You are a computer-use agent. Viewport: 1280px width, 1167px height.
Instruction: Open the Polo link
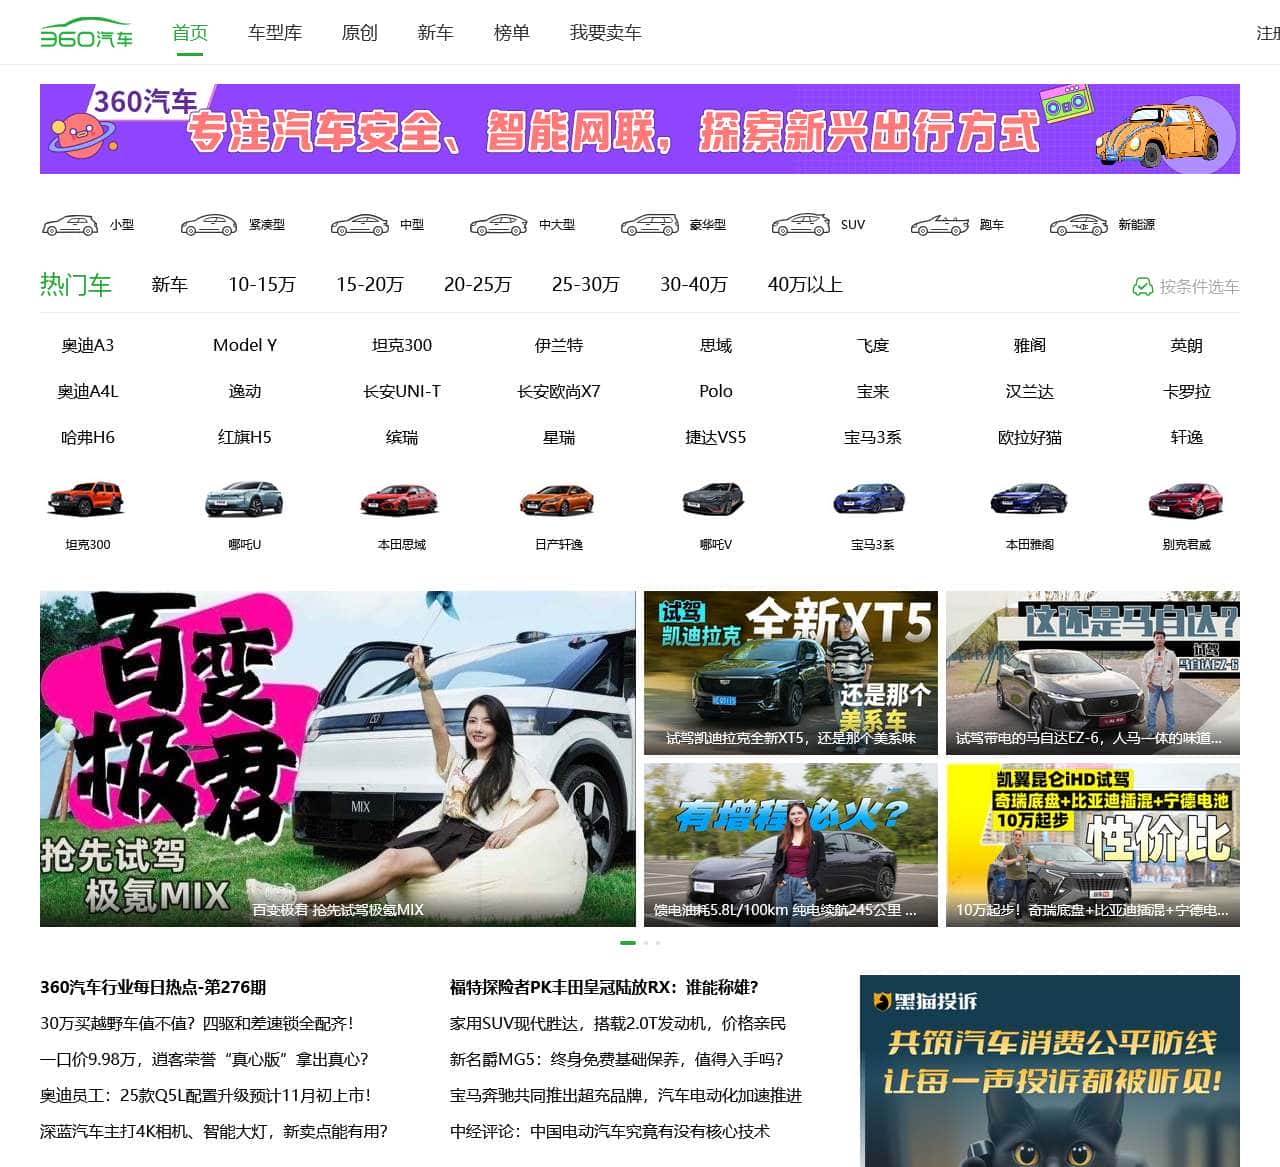coord(716,391)
